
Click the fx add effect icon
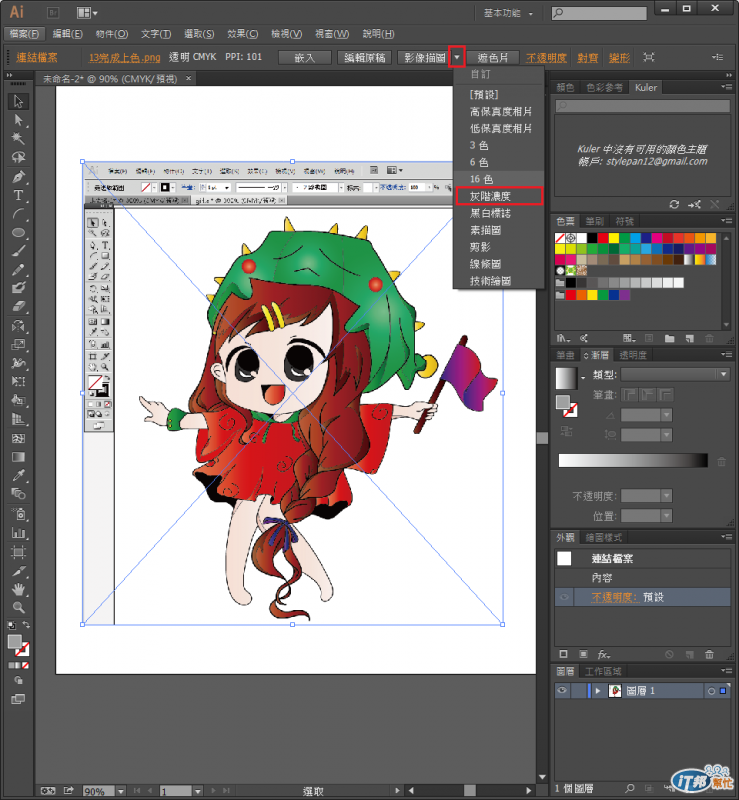coord(604,654)
